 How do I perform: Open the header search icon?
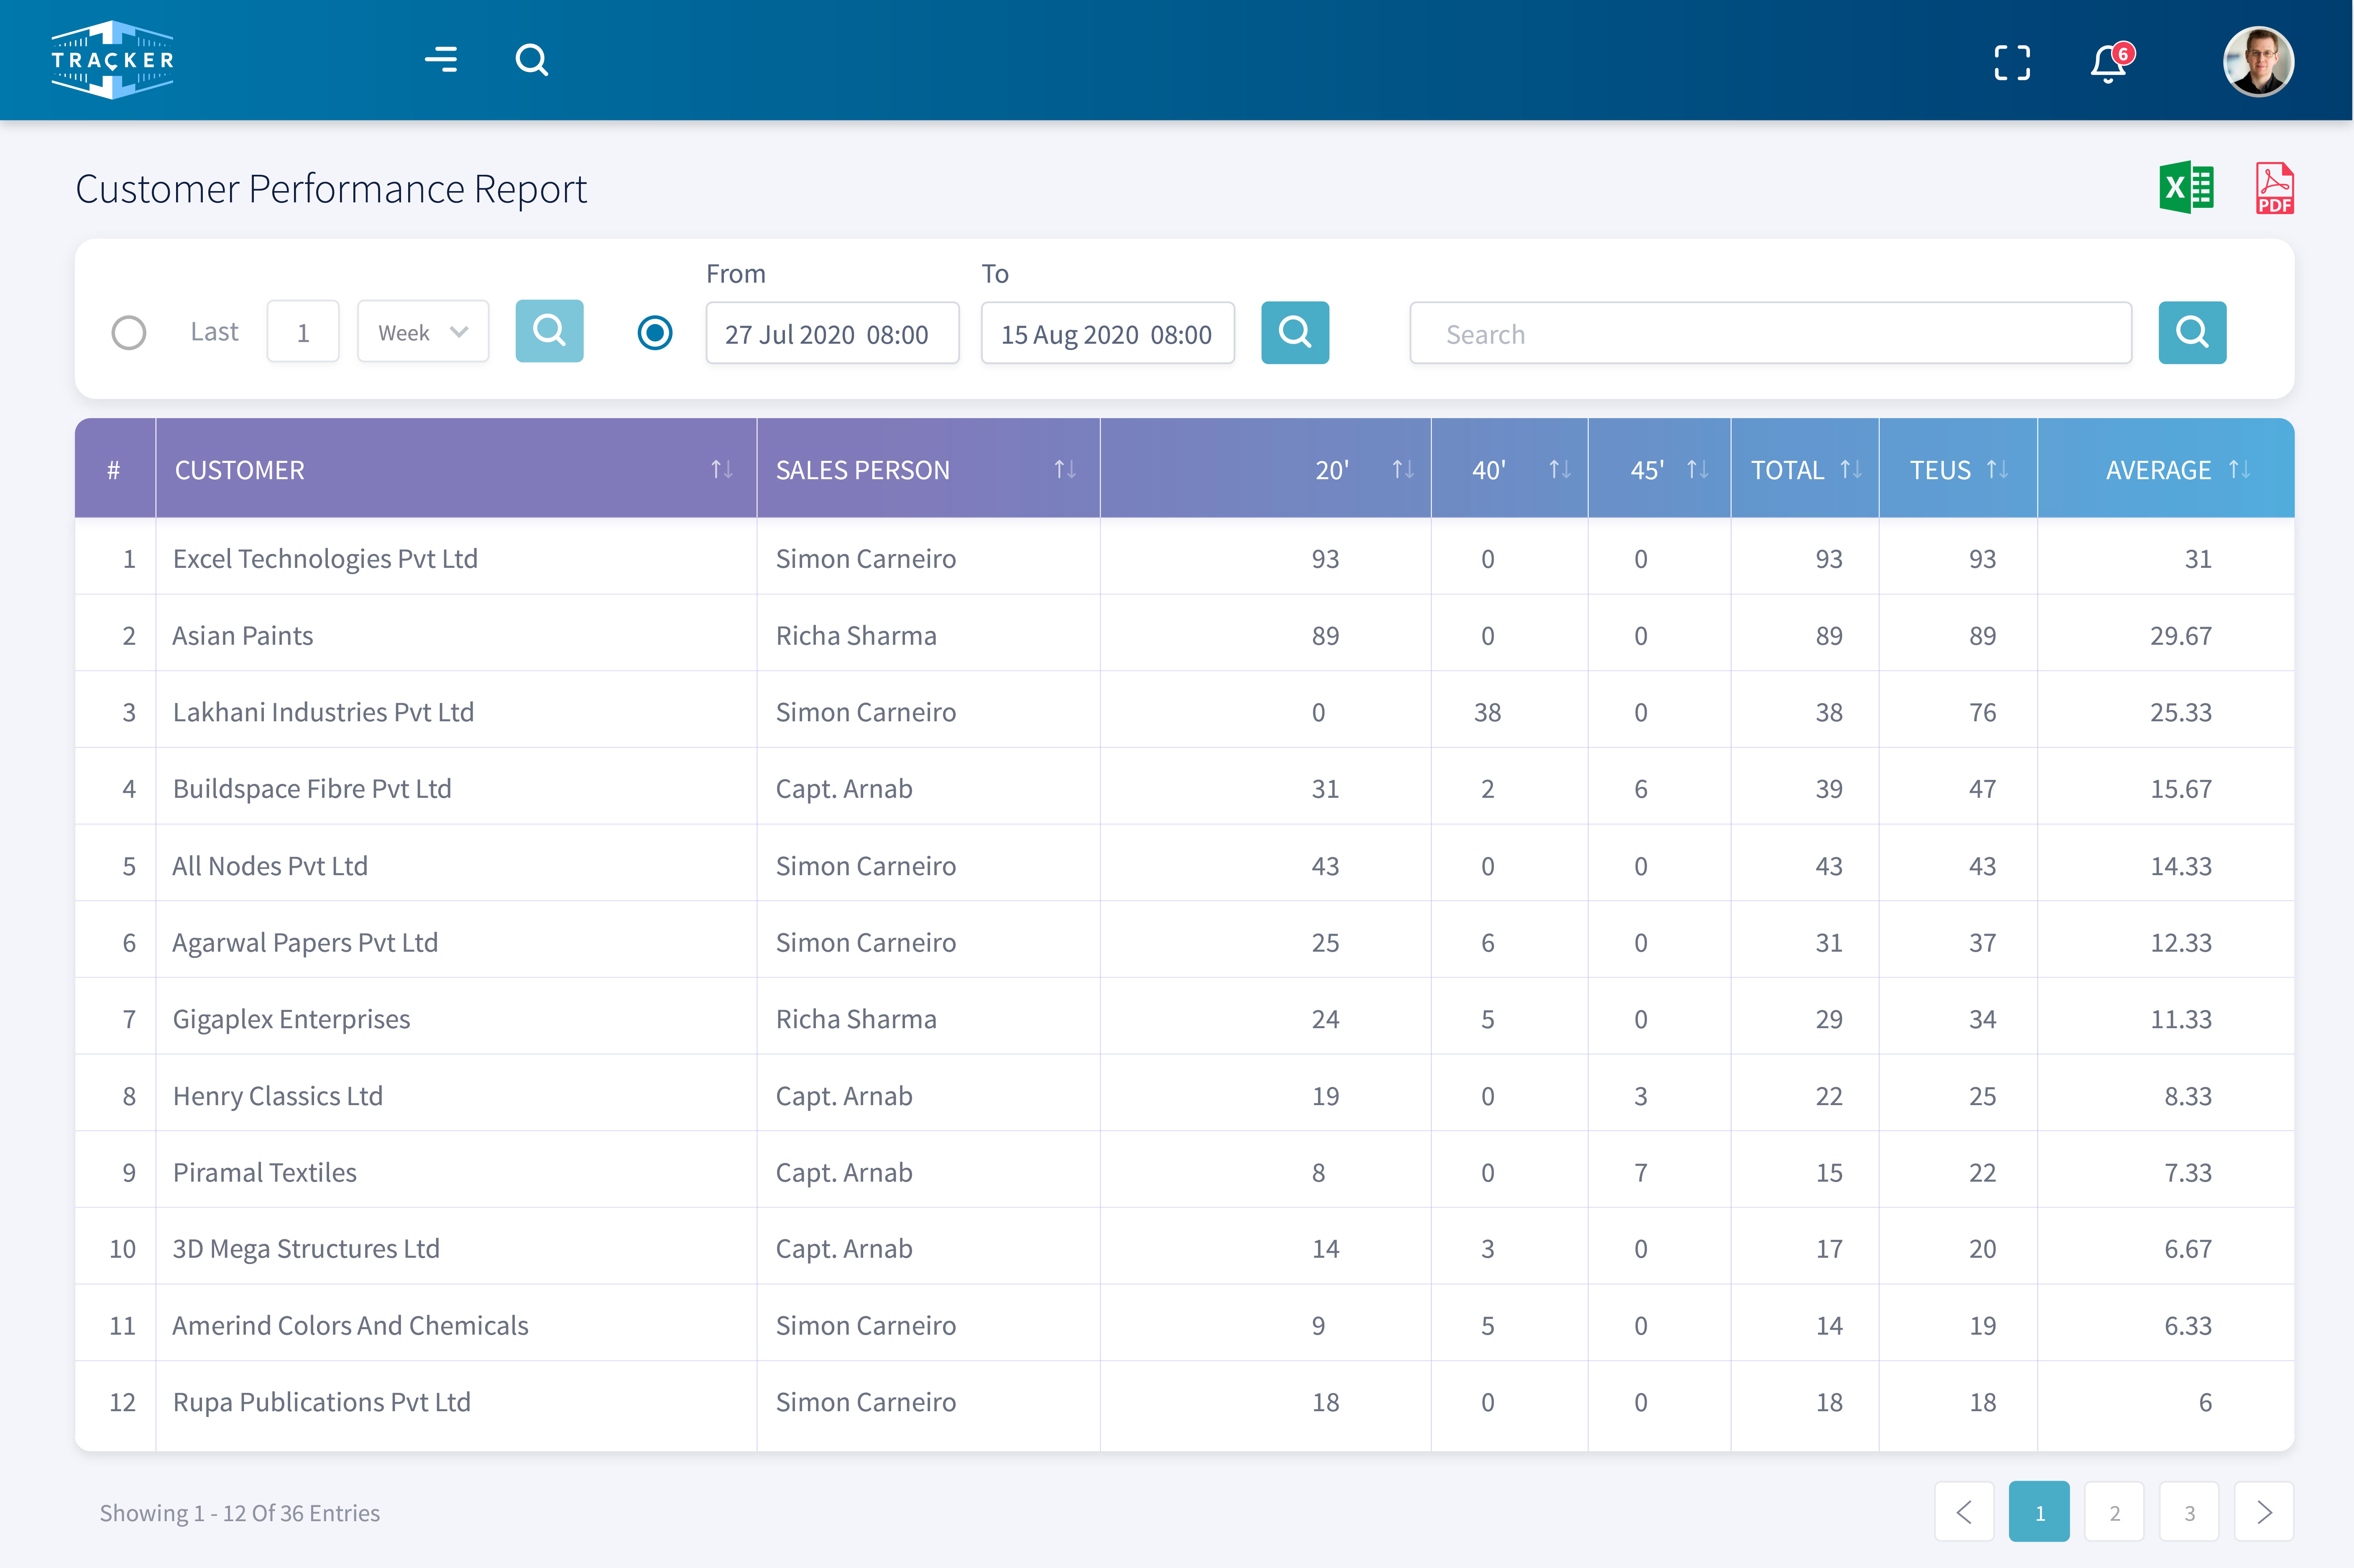pyautogui.click(x=532, y=60)
